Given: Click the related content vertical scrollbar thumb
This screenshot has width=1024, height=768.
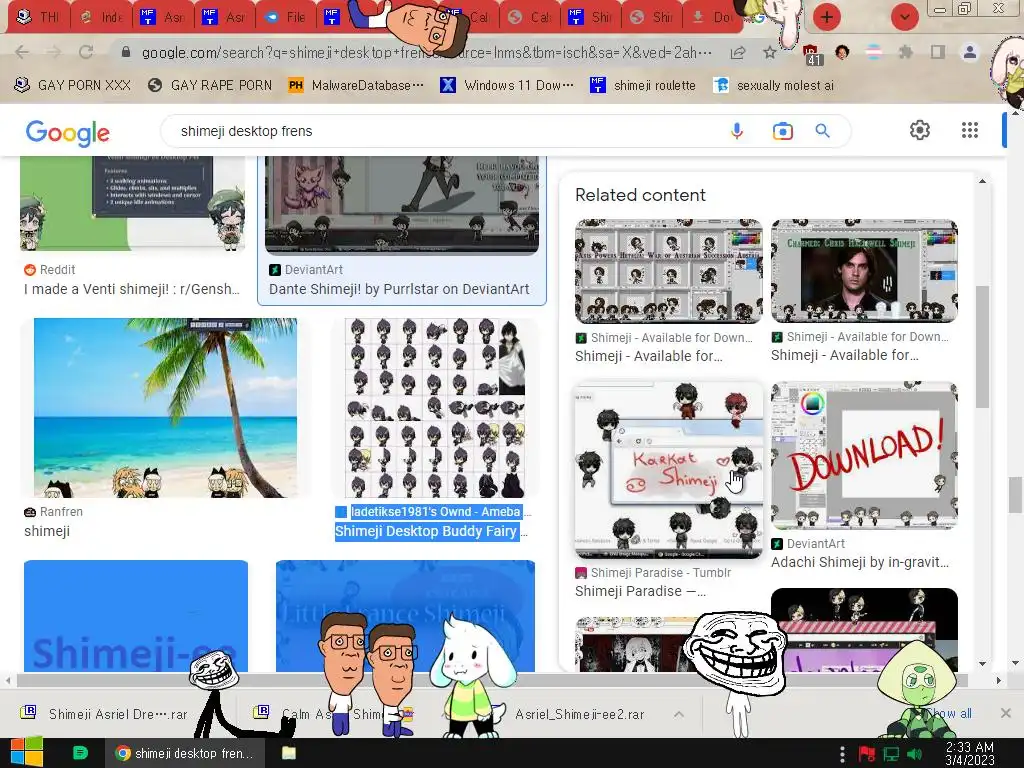Looking at the screenshot, I should [x=982, y=346].
